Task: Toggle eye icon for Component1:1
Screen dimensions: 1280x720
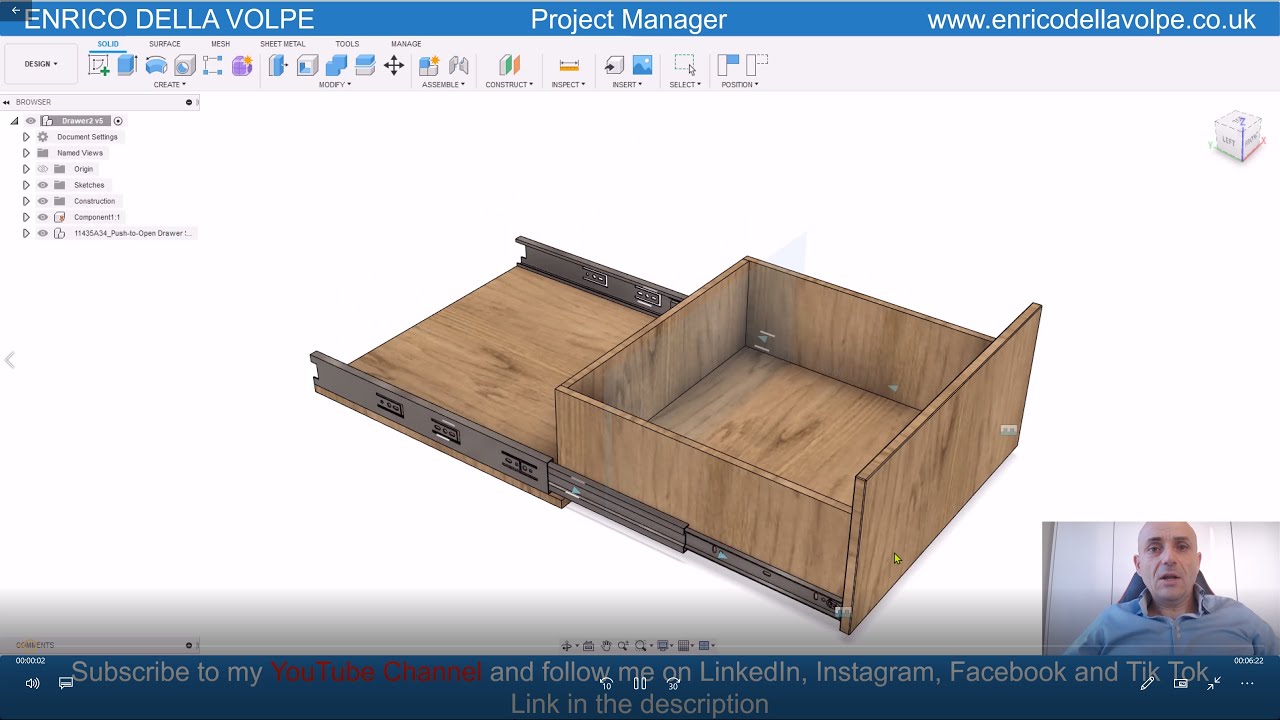Action: 43,217
